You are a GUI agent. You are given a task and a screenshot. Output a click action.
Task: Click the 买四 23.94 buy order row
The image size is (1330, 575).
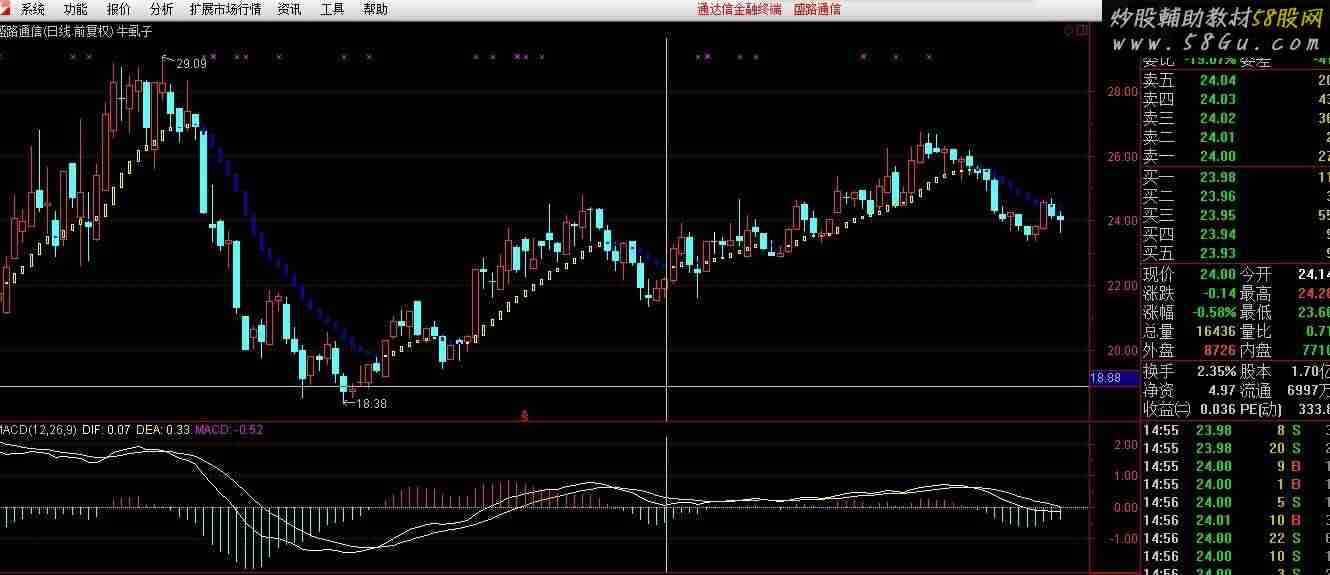pyautogui.click(x=1236, y=234)
